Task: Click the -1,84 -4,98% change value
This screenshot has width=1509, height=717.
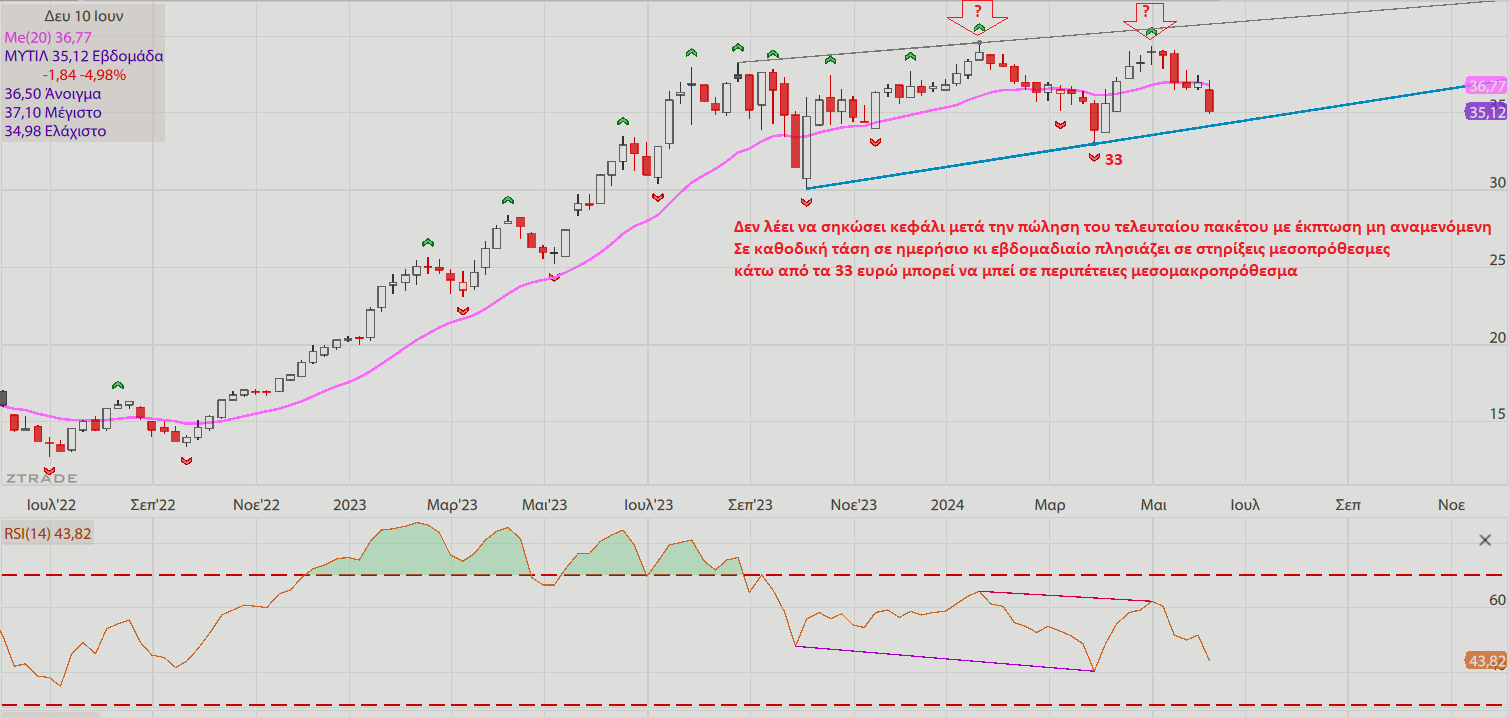Action: pos(84,75)
